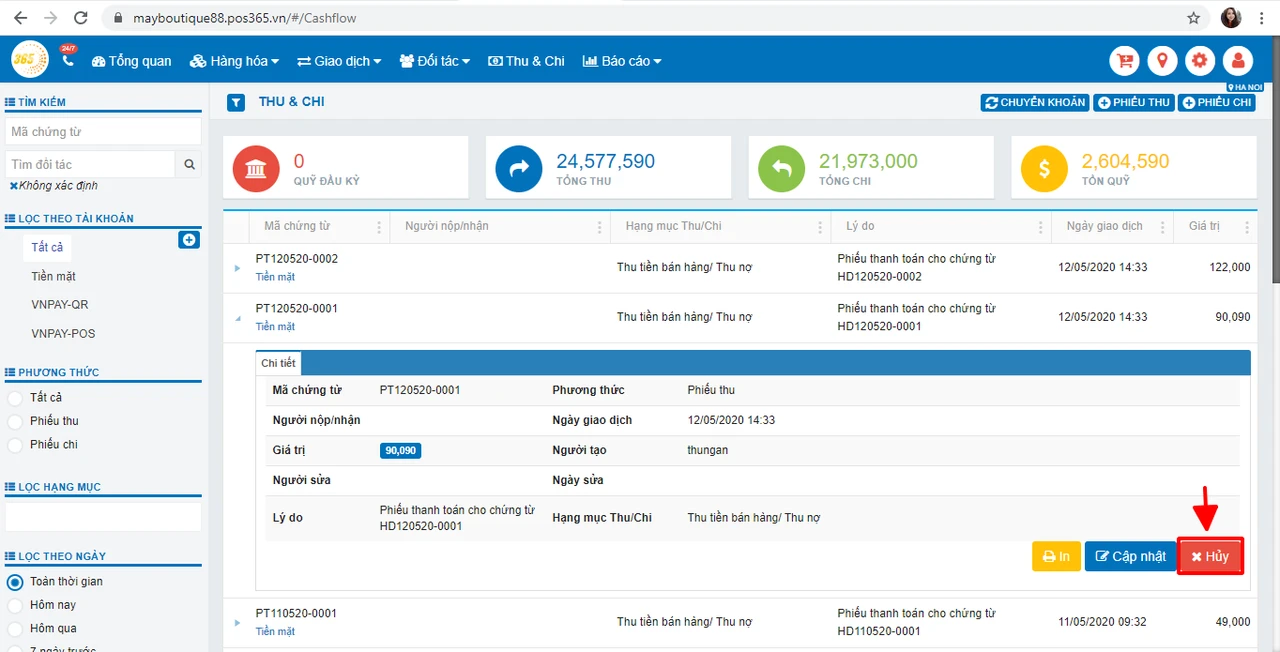Add new account with plus icon
Viewport: 1280px width, 652px height.
click(x=189, y=240)
